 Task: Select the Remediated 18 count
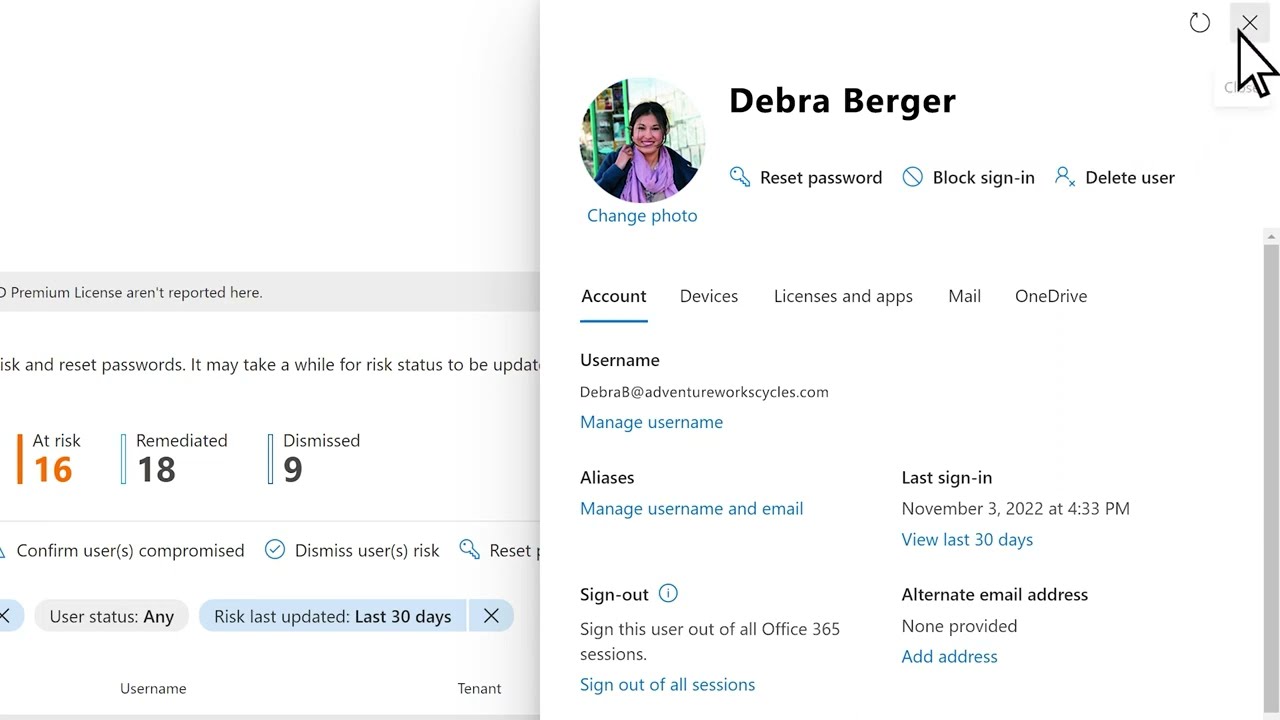coord(175,459)
